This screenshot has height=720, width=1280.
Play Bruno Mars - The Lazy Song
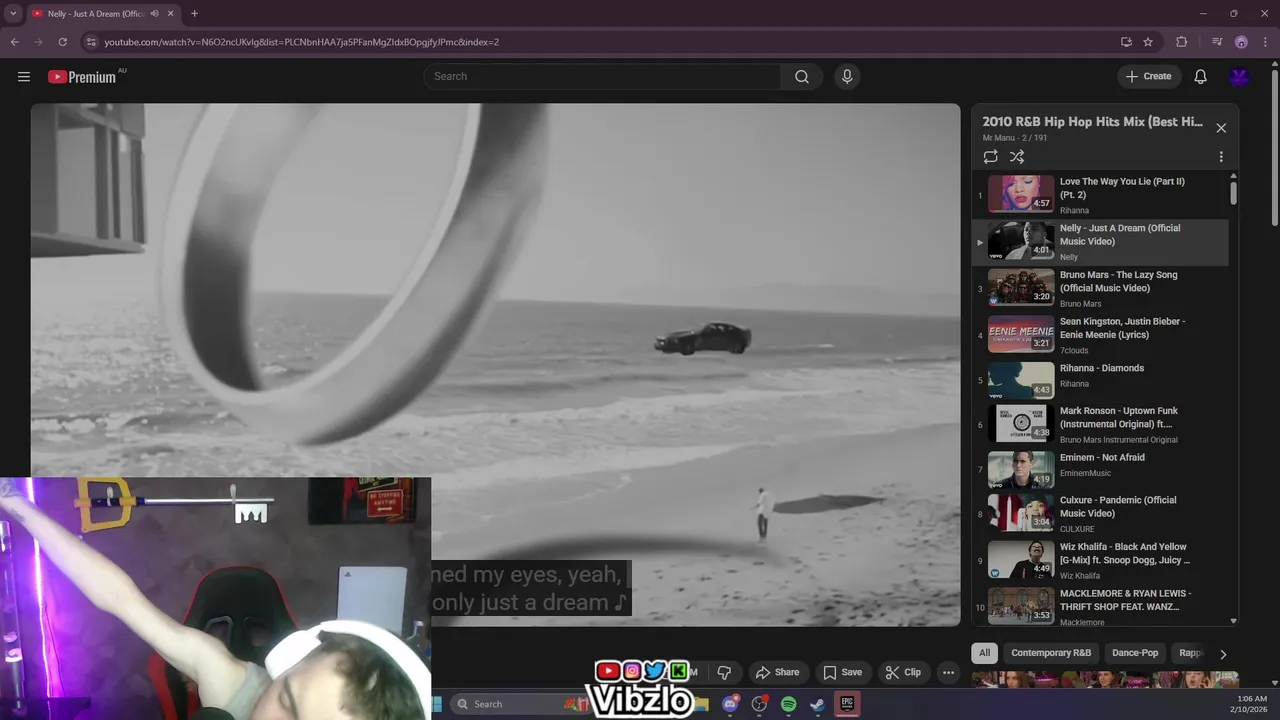click(1100, 288)
